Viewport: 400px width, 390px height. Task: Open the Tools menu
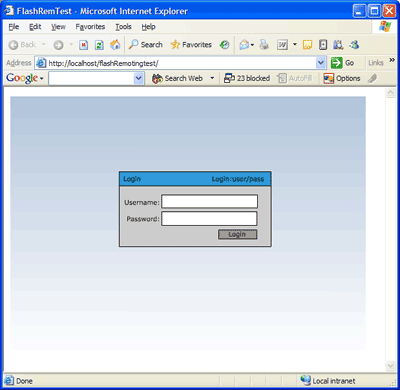pyautogui.click(x=123, y=27)
